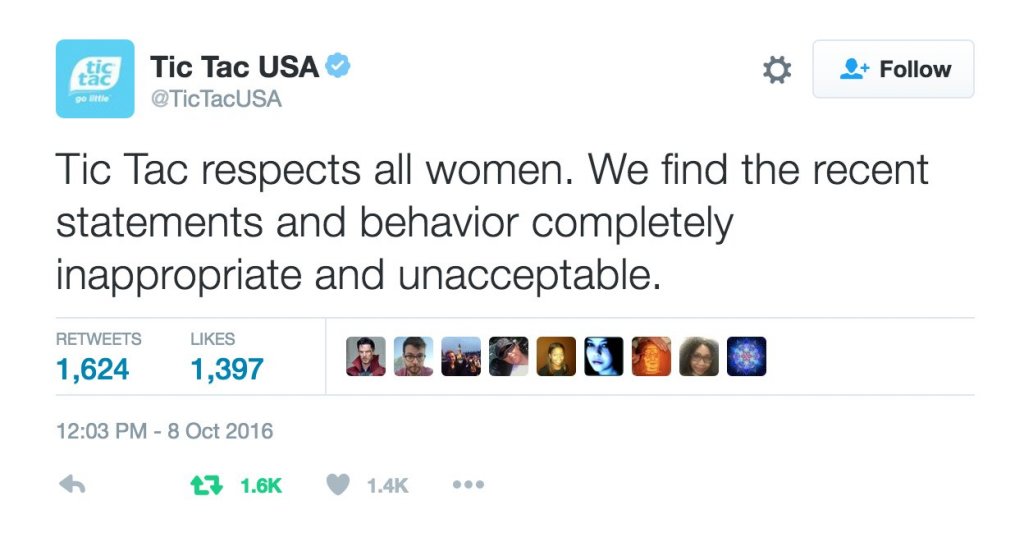Open the @TicTacUSA handle link
Viewport: 1024px width, 542px height.
[216, 99]
